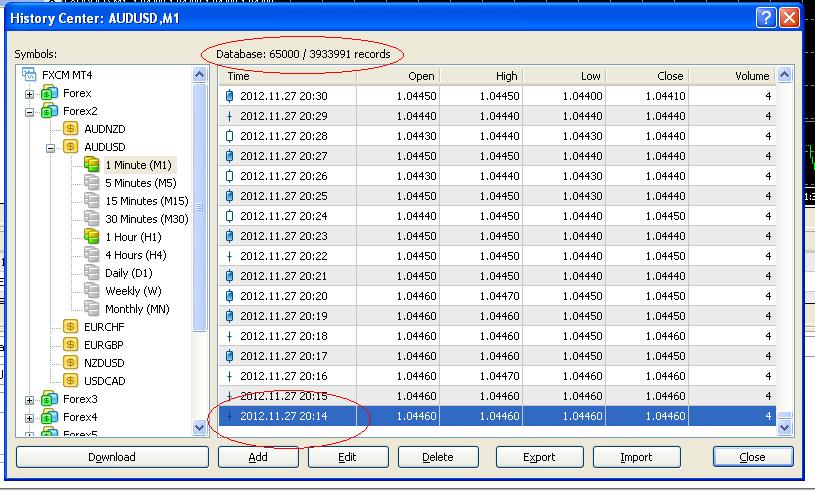815x491 pixels.
Task: Select the Monthly (MN) timeframe
Action: 137,309
